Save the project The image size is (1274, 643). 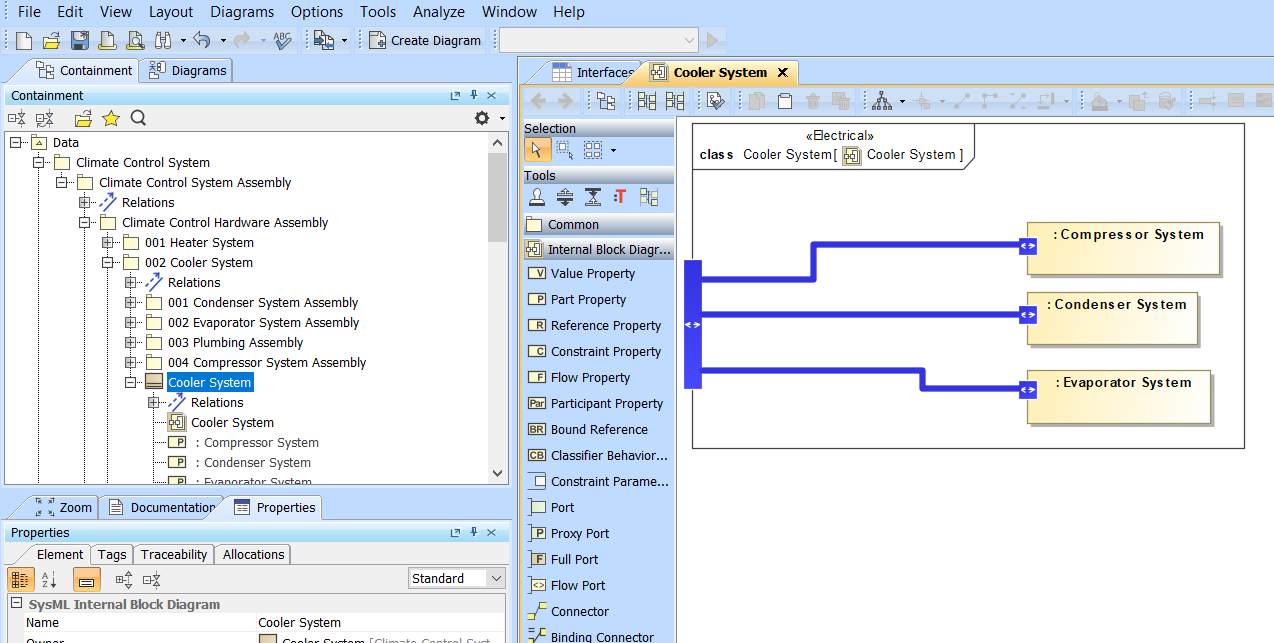coord(79,41)
